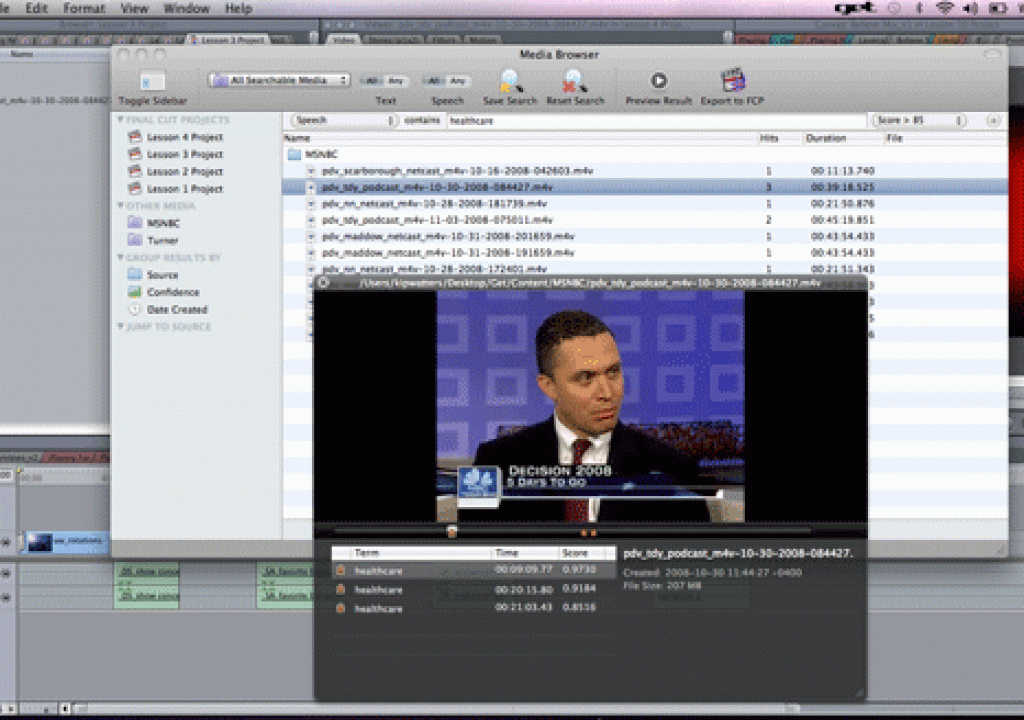This screenshot has height=720, width=1024.
Task: Open the Score > 85 dropdown
Action: (x=918, y=120)
